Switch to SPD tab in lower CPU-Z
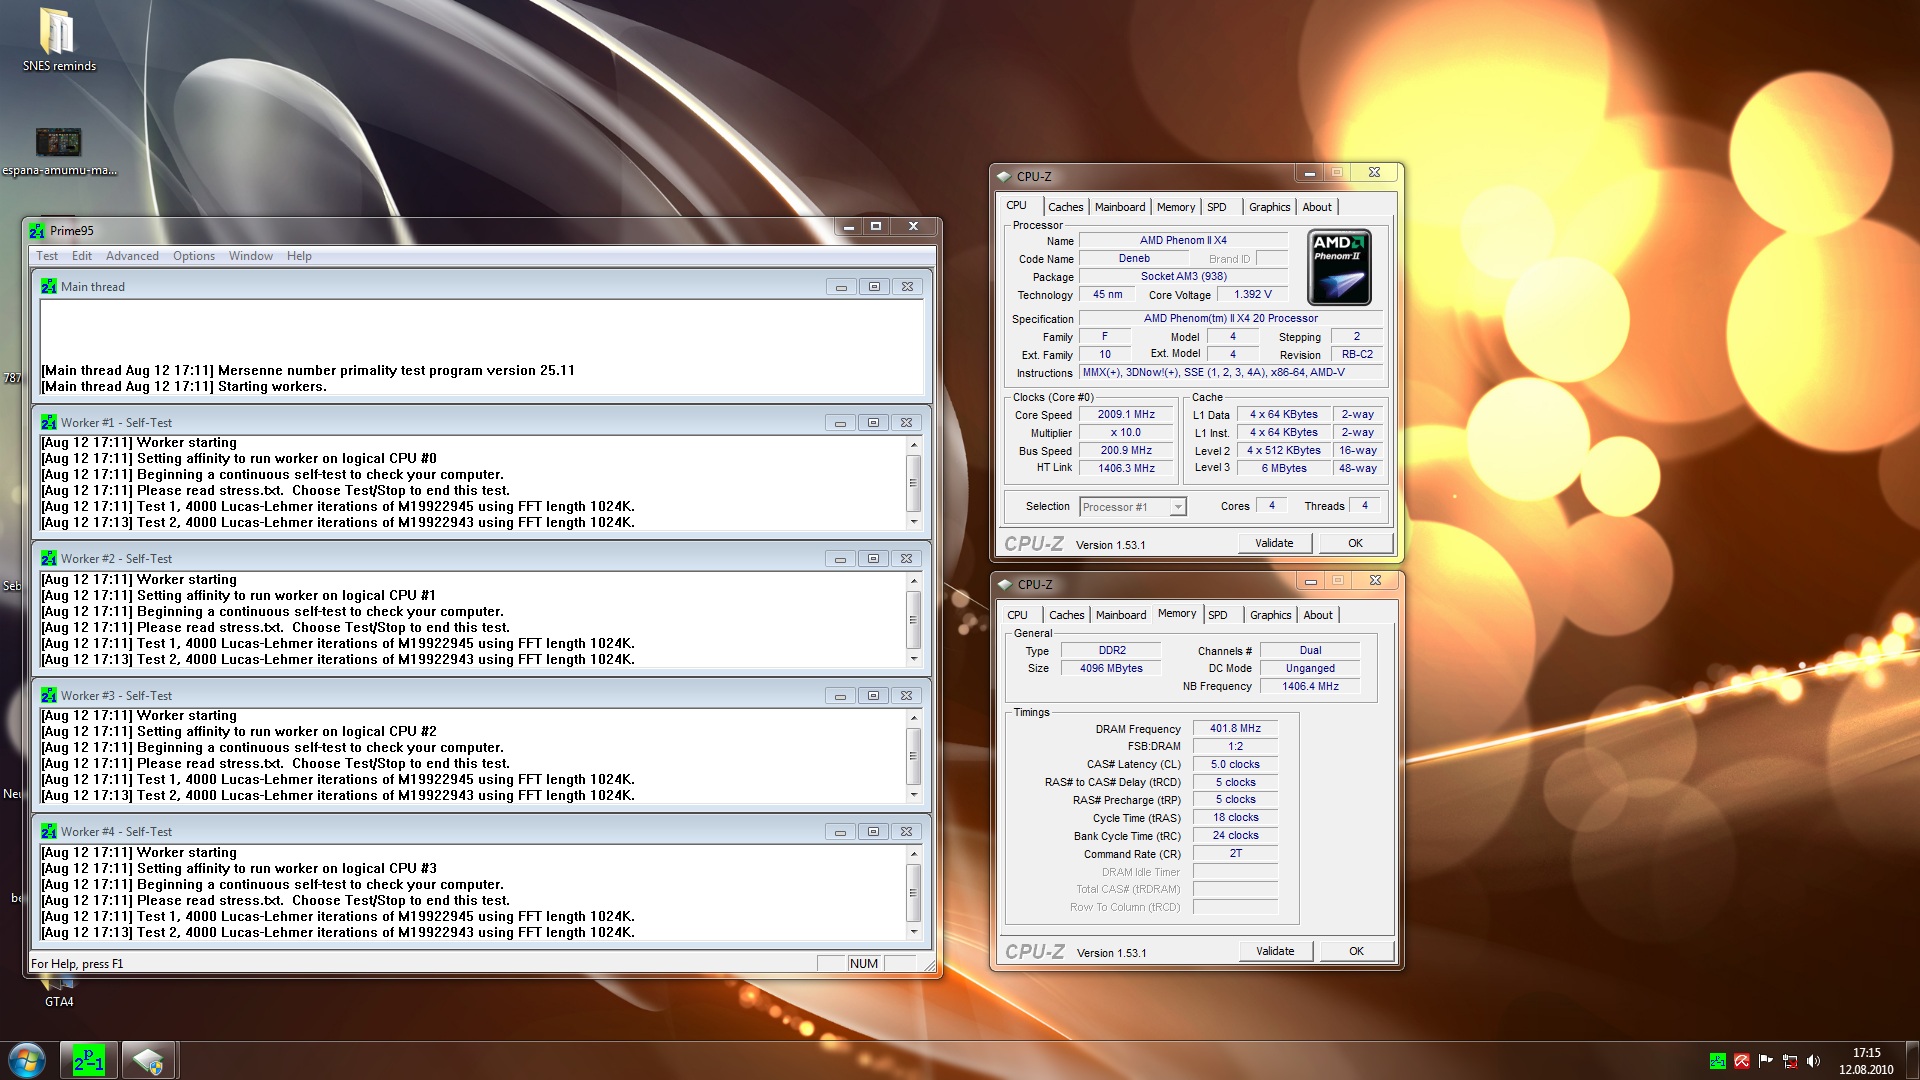The width and height of the screenshot is (1920, 1080). coord(1217,615)
